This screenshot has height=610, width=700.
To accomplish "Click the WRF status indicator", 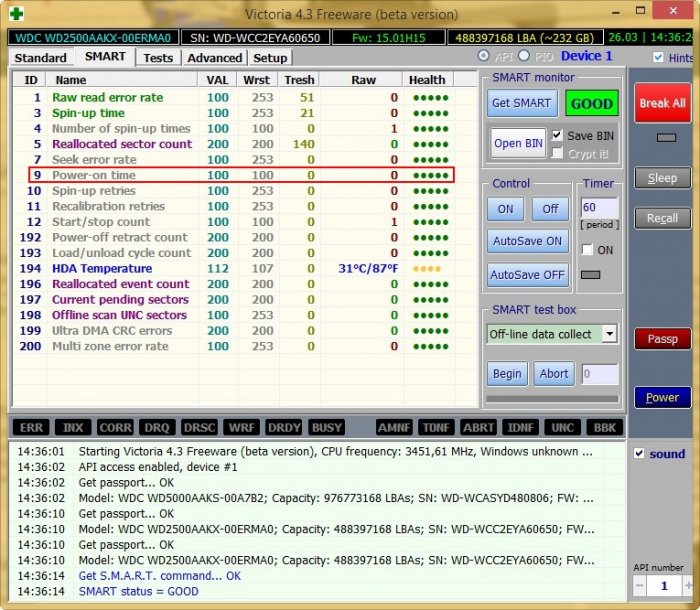I will (x=242, y=427).
